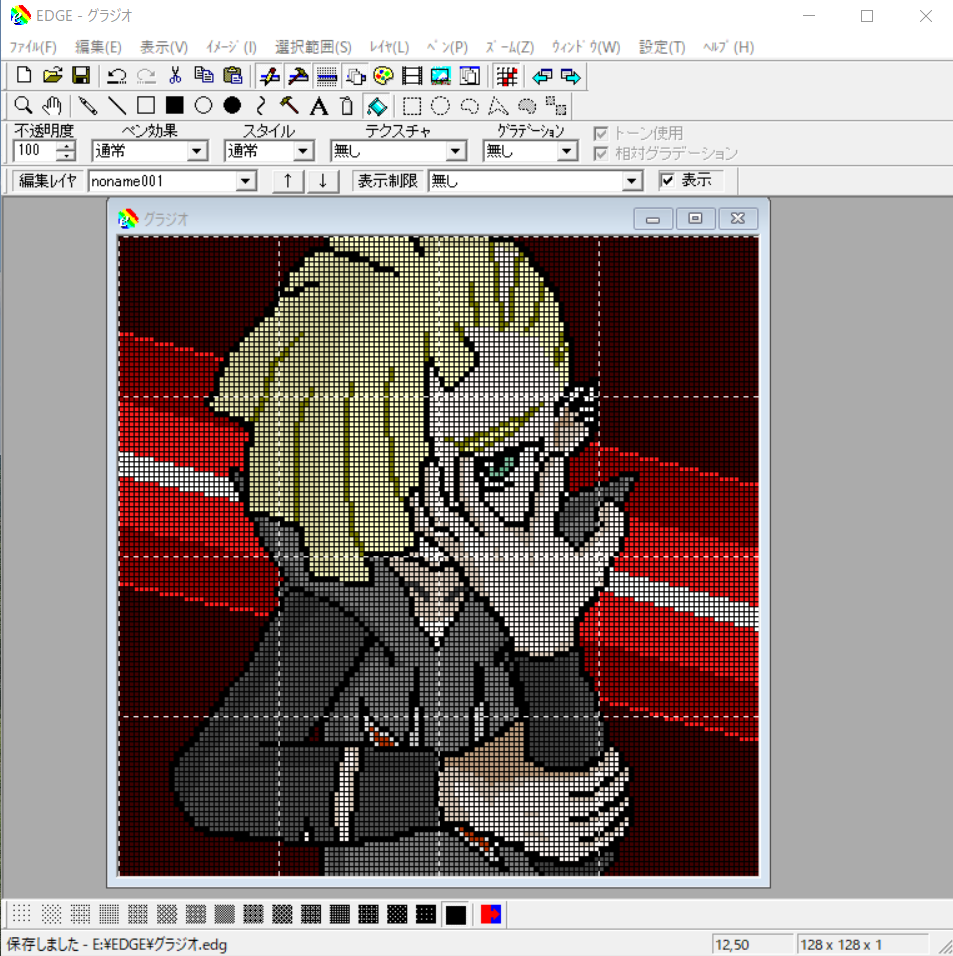Open the レイヤ(L) menu
This screenshot has height=956, width=953.
coord(389,47)
